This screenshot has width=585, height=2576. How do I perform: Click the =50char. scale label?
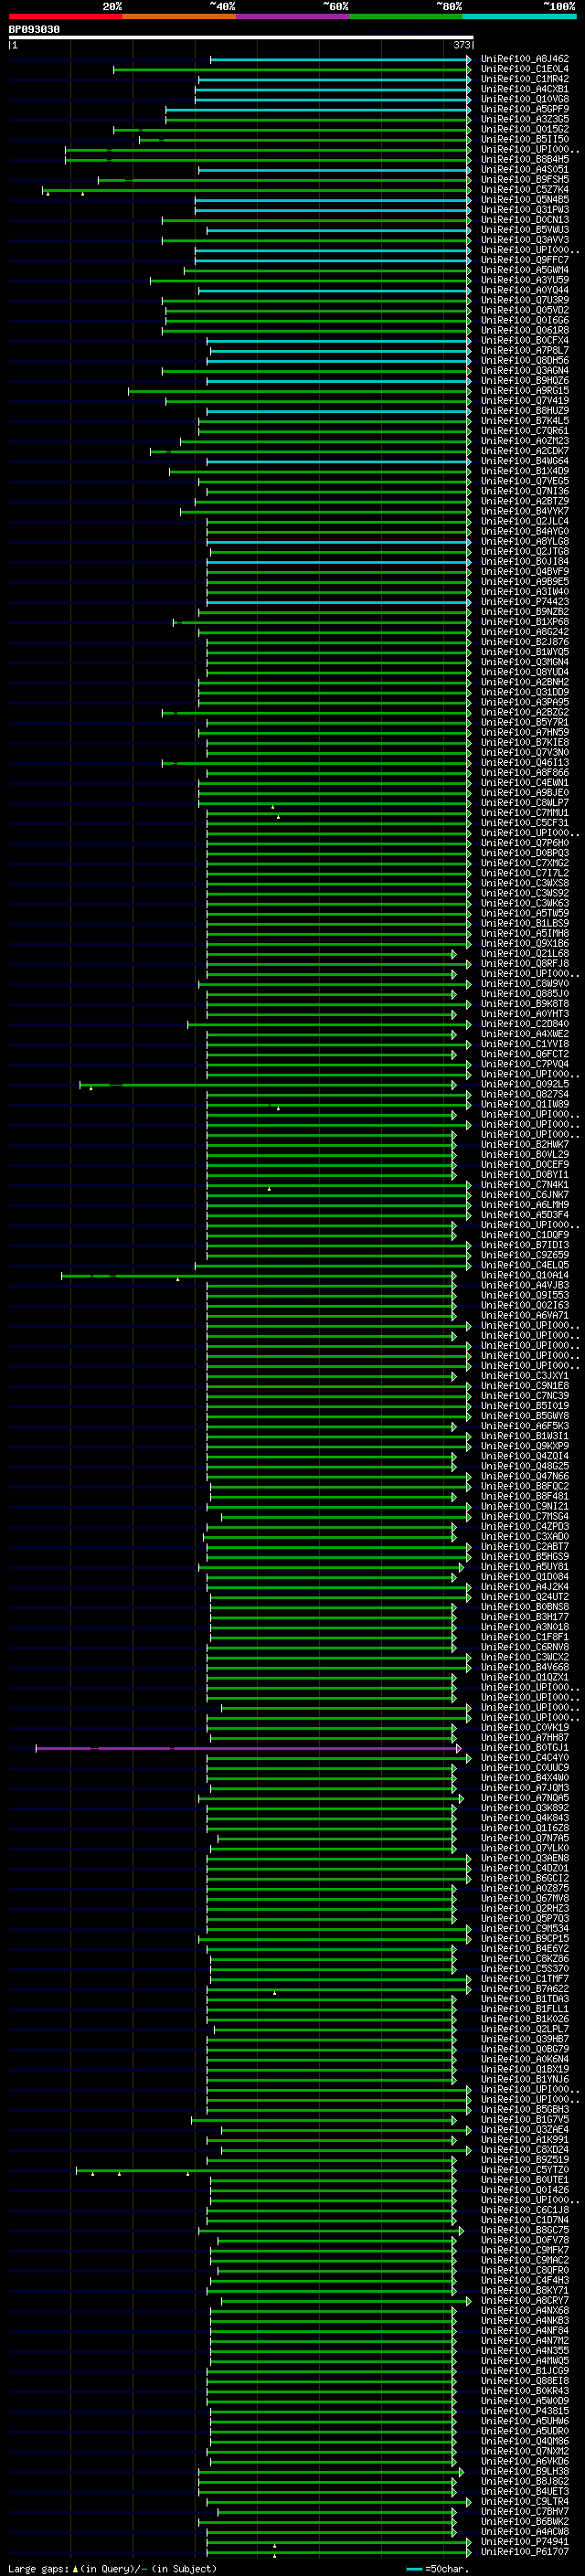coord(446,2569)
